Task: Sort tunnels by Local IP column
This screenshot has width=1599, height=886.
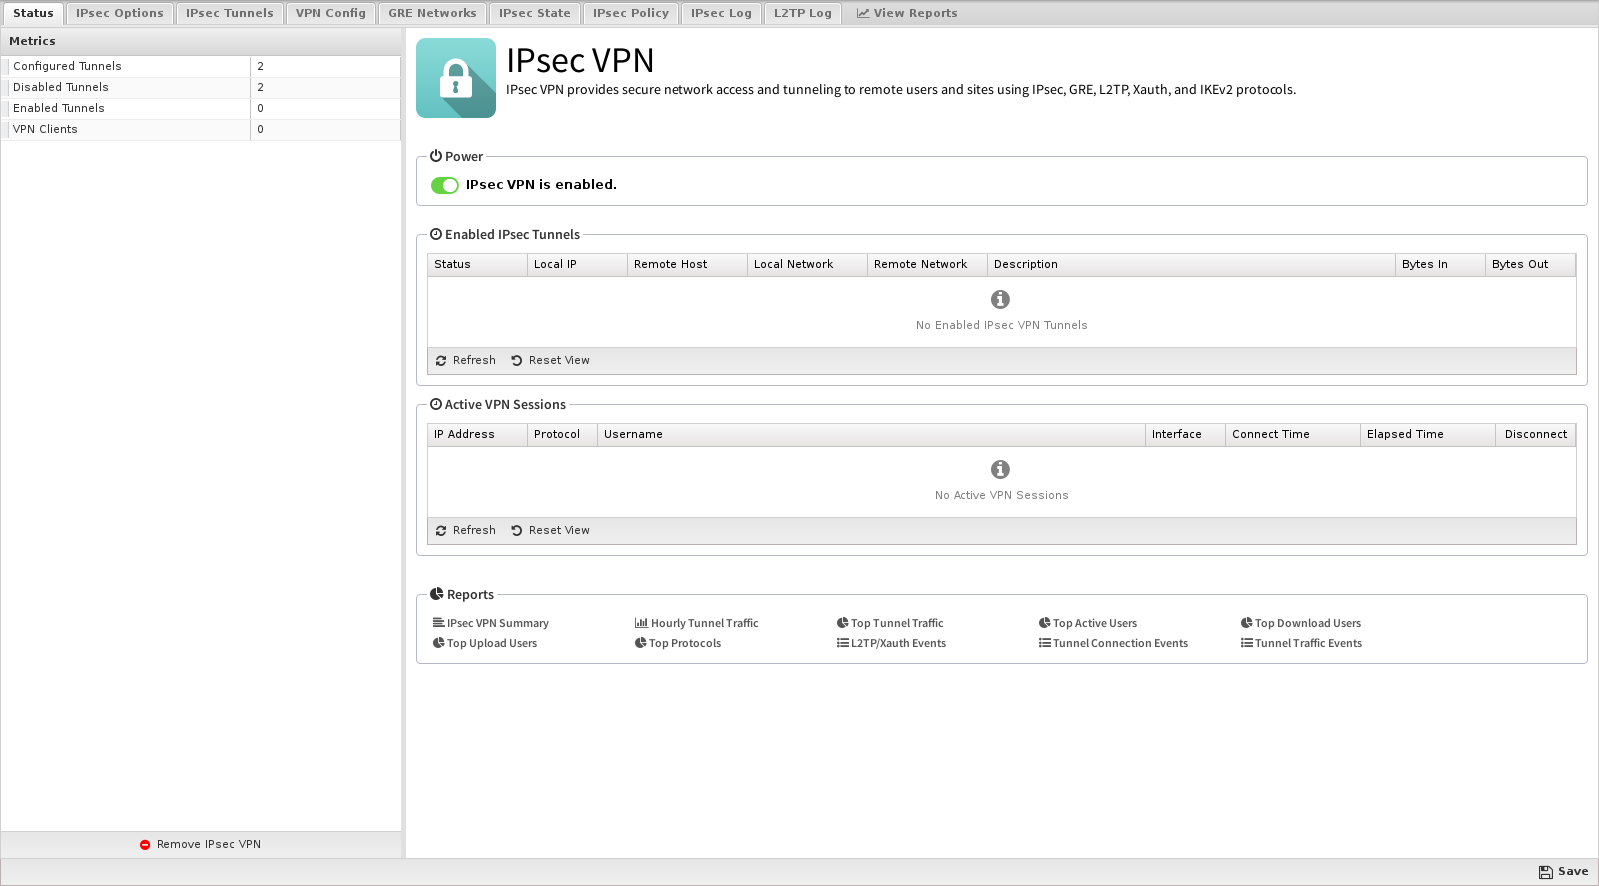Action: 577,265
